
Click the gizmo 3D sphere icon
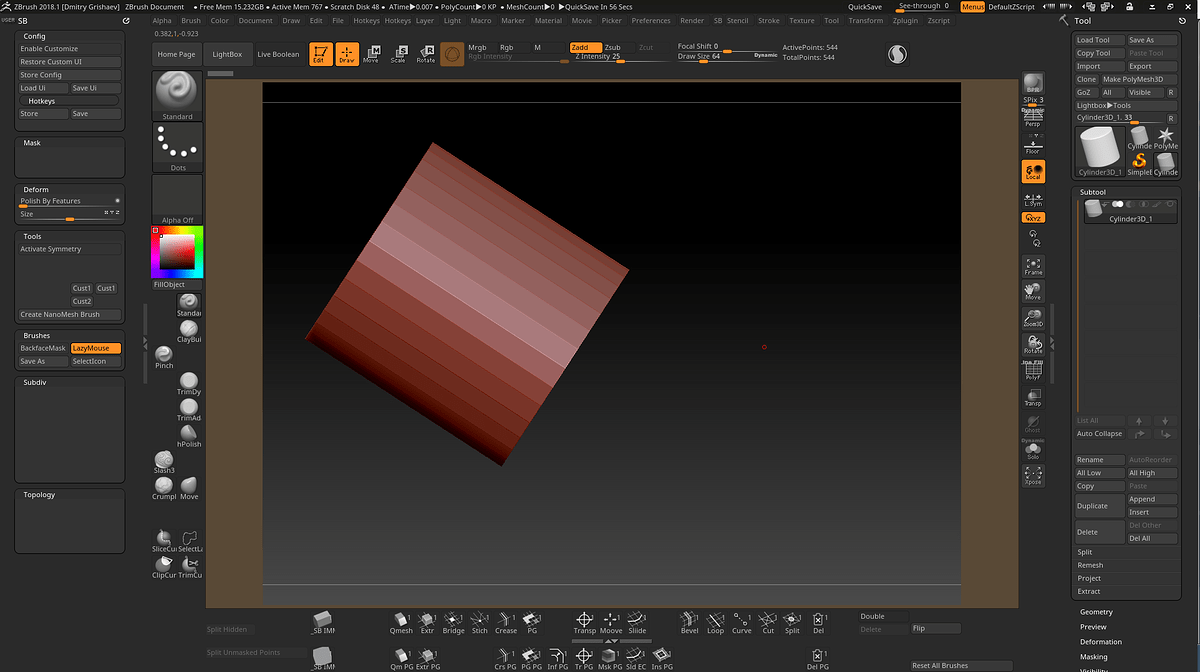[452, 54]
